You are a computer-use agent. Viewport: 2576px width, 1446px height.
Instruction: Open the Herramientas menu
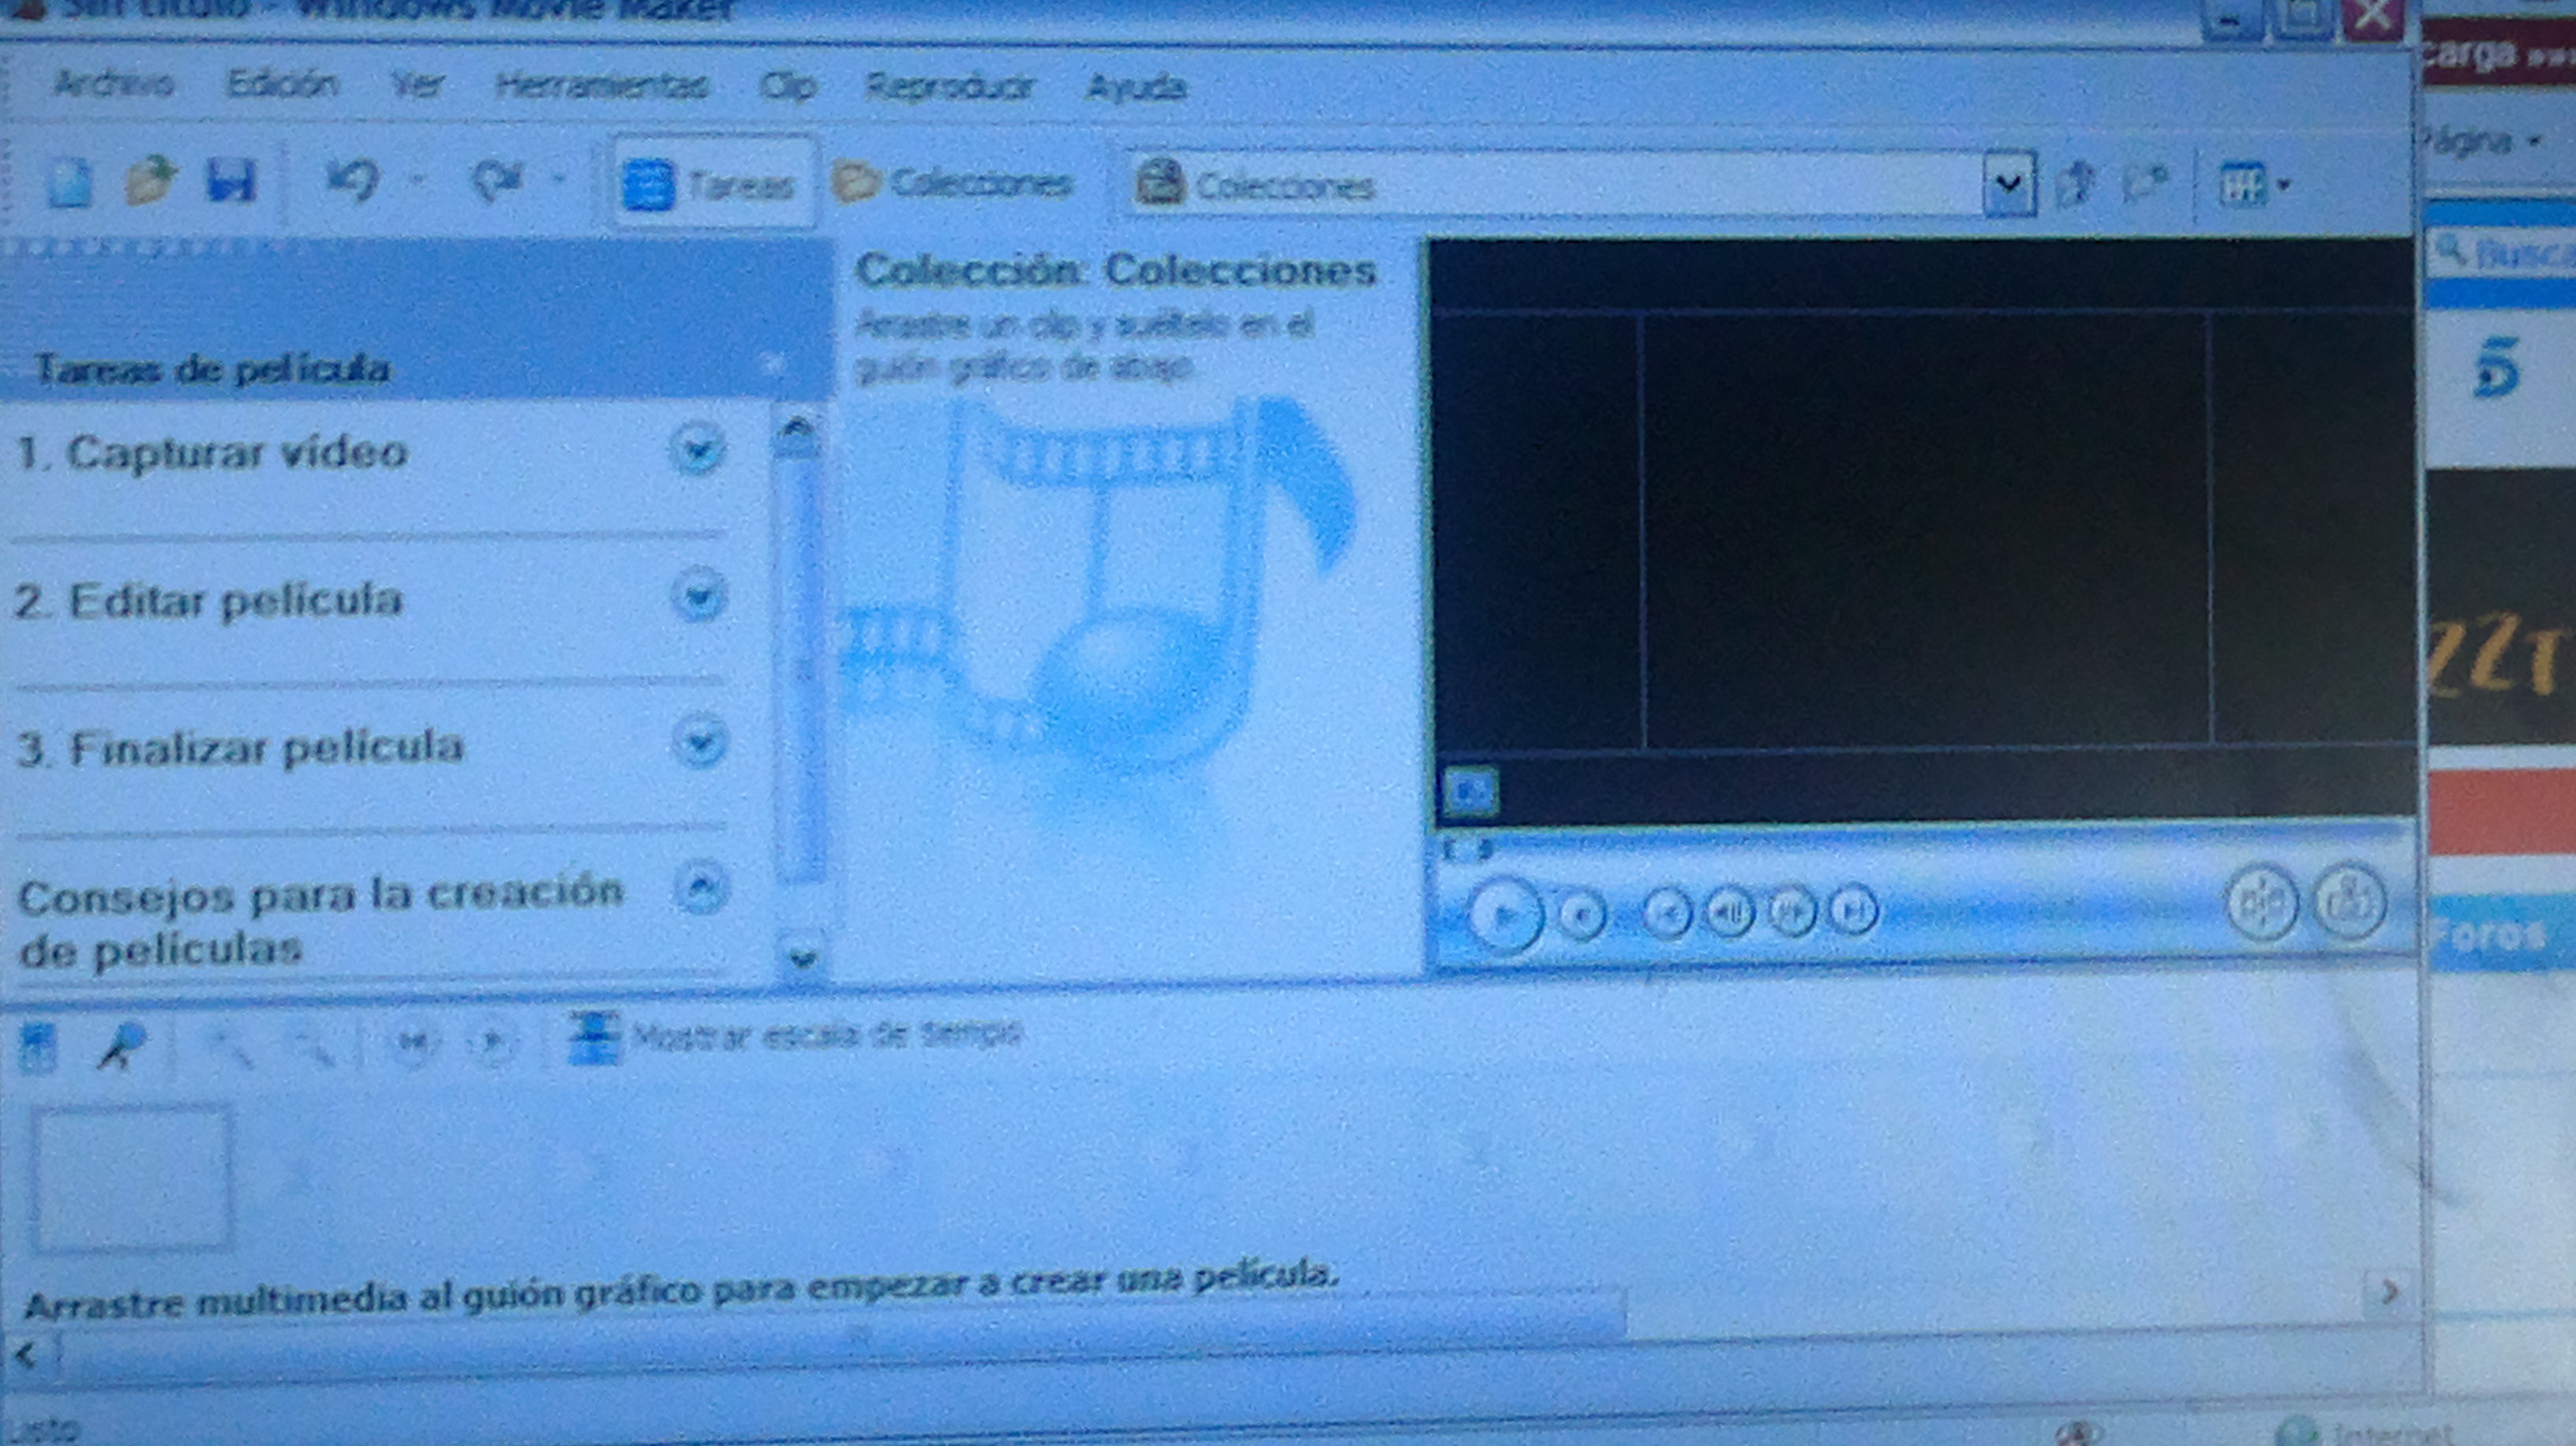[x=602, y=86]
